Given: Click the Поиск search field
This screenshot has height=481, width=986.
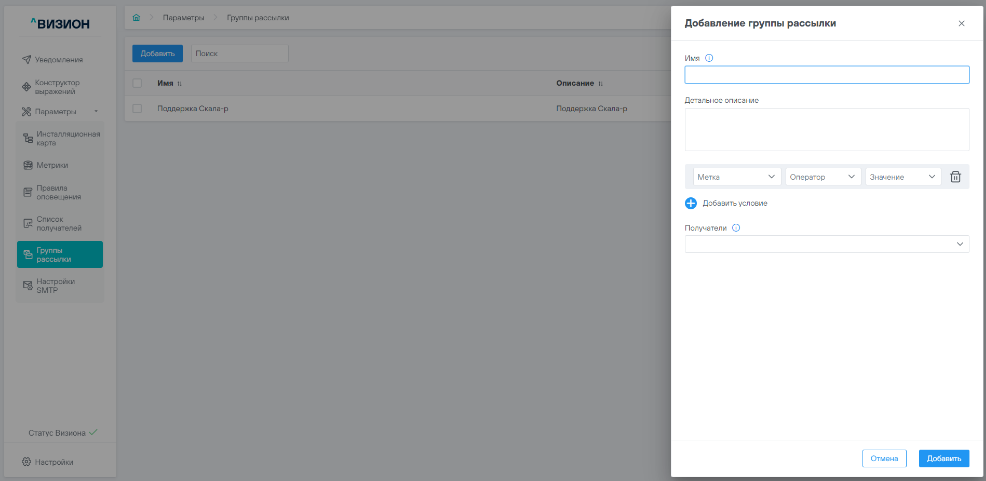Looking at the screenshot, I should click(x=240, y=53).
